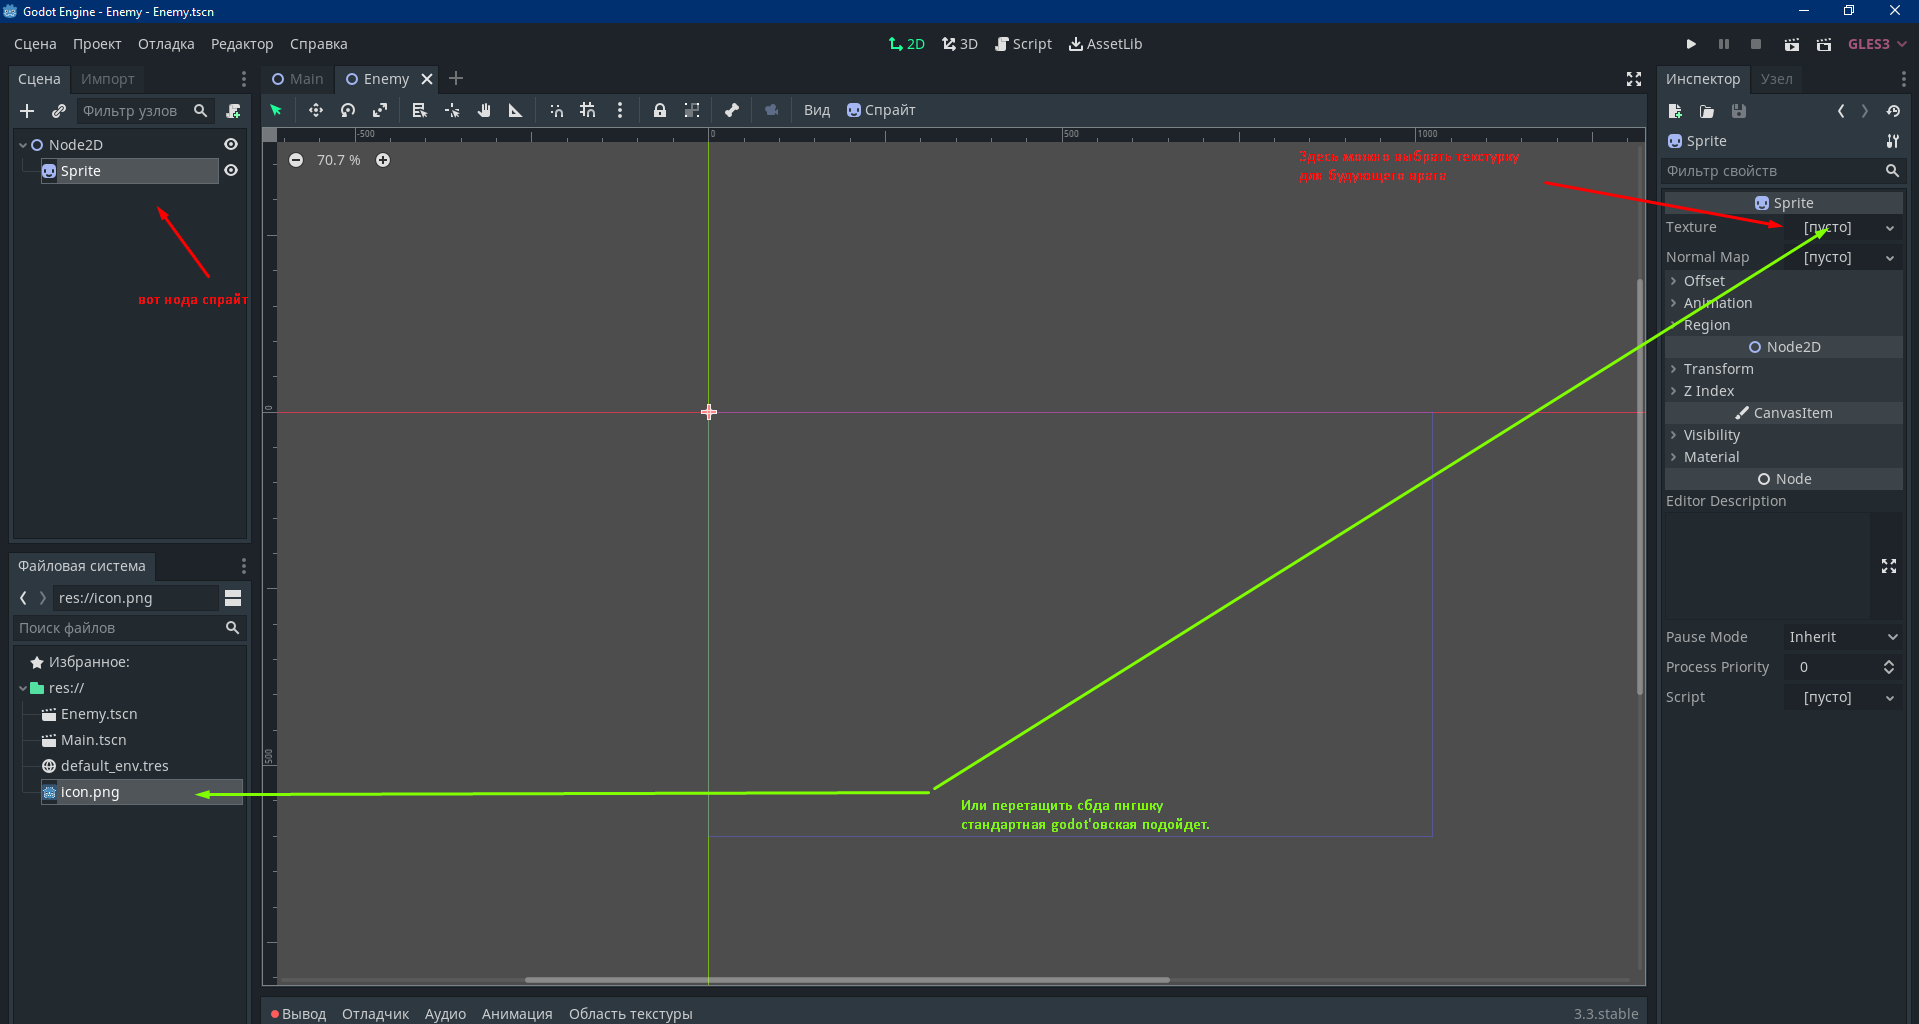Zoom in the canvas with plus icon
The image size is (1919, 1024).
383,160
